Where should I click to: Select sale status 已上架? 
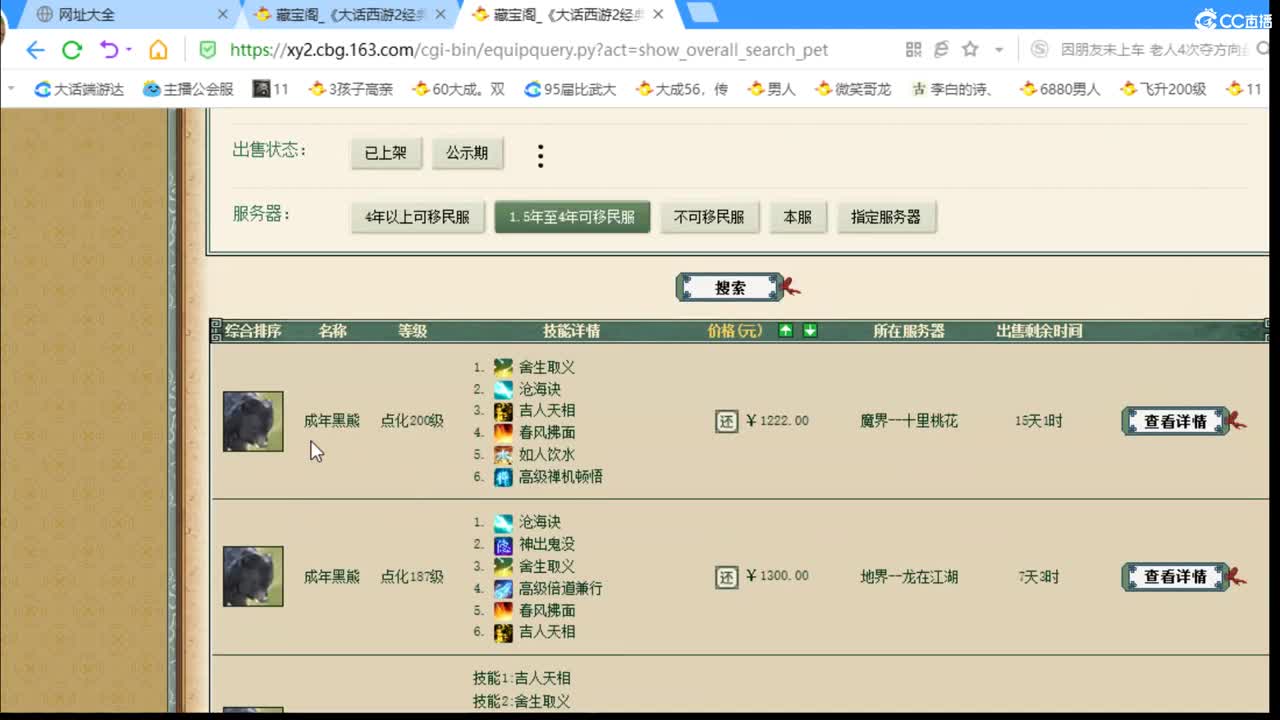[386, 153]
